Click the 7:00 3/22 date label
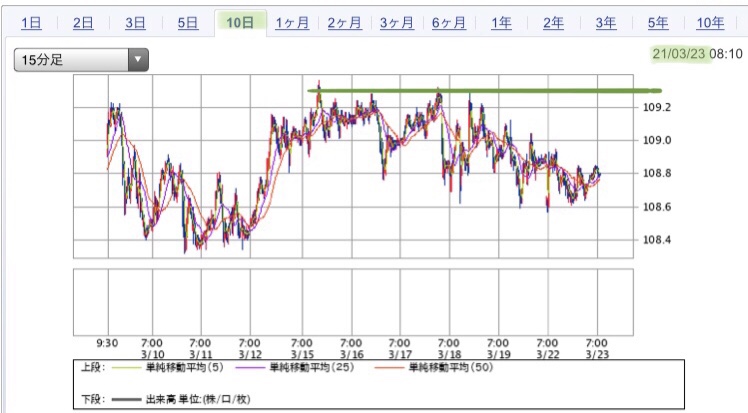Image resolution: width=748 pixels, height=413 pixels. tap(547, 349)
